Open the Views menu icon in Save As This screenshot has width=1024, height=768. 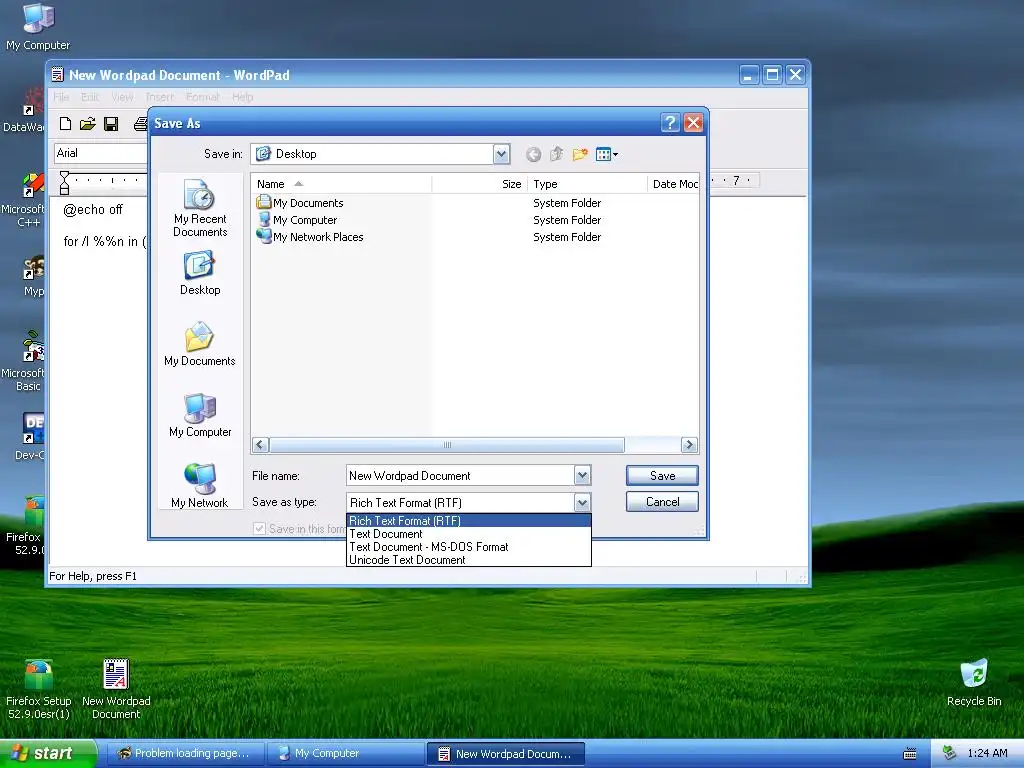pyautogui.click(x=607, y=154)
